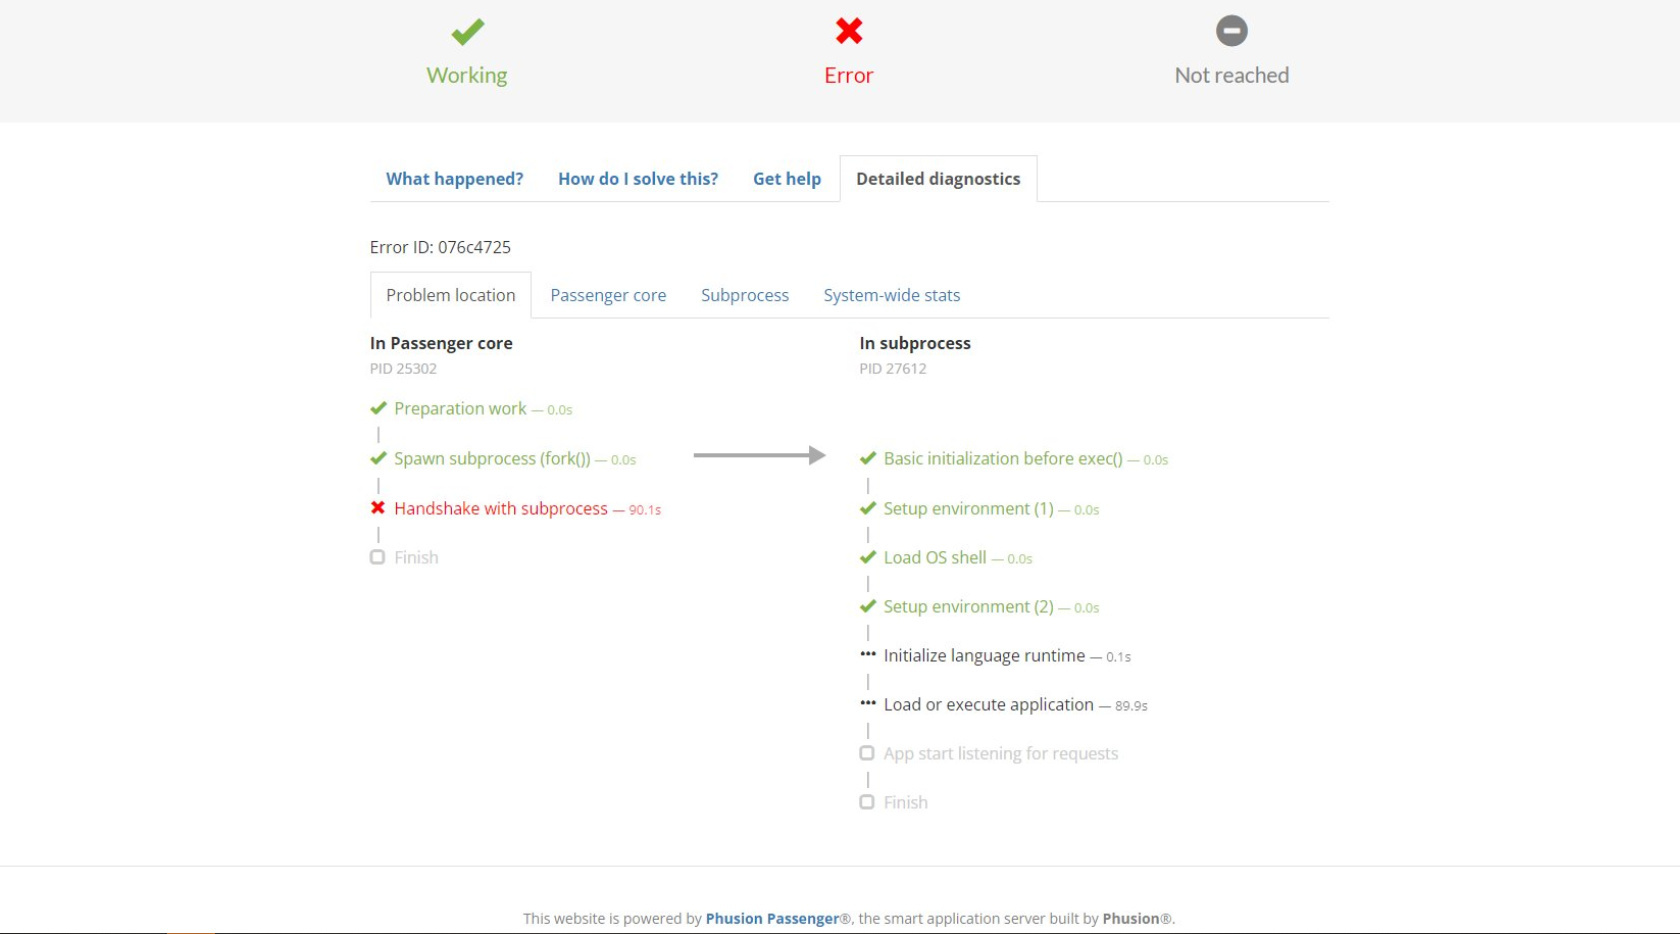The image size is (1680, 934).
Task: Show the System-wide stats sub-tab
Action: click(892, 295)
